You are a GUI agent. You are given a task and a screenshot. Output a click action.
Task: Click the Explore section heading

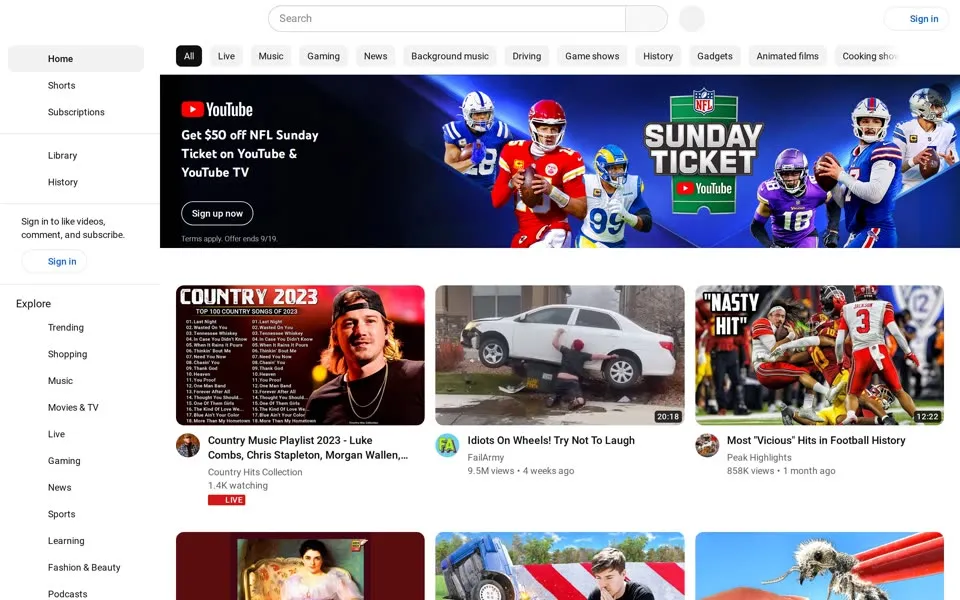[33, 304]
